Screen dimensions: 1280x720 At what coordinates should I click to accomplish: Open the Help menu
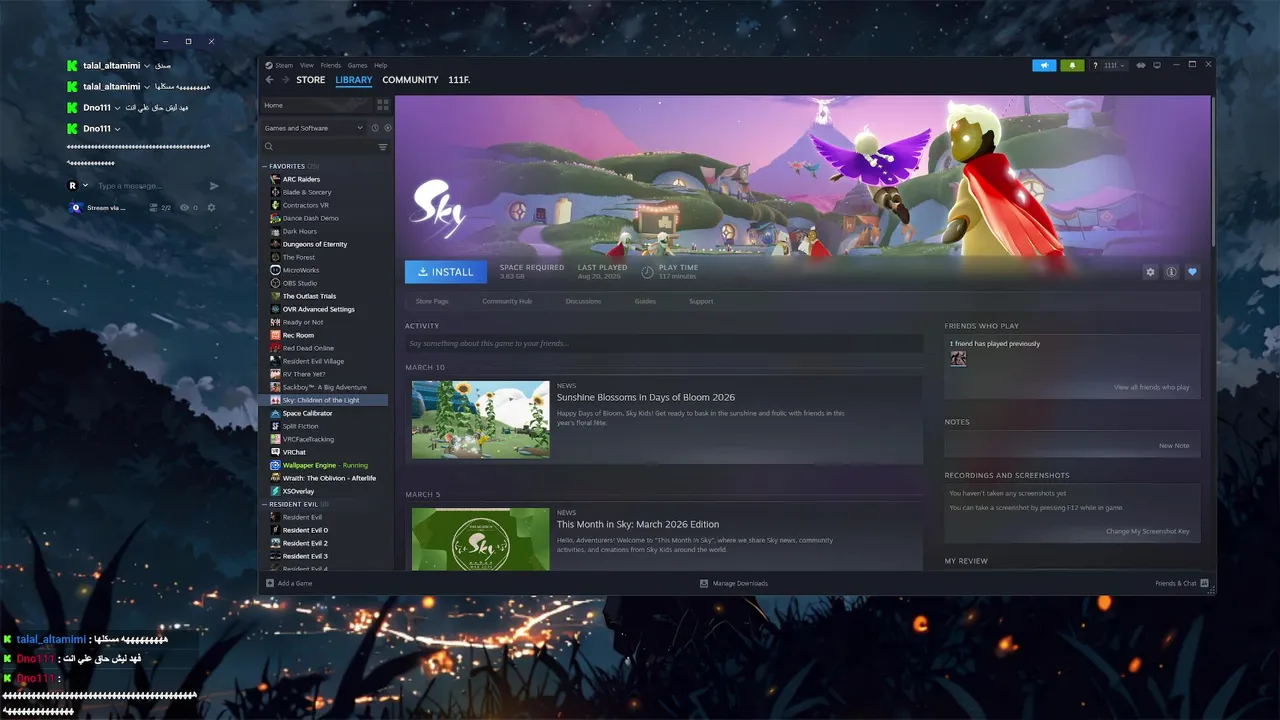pos(380,65)
